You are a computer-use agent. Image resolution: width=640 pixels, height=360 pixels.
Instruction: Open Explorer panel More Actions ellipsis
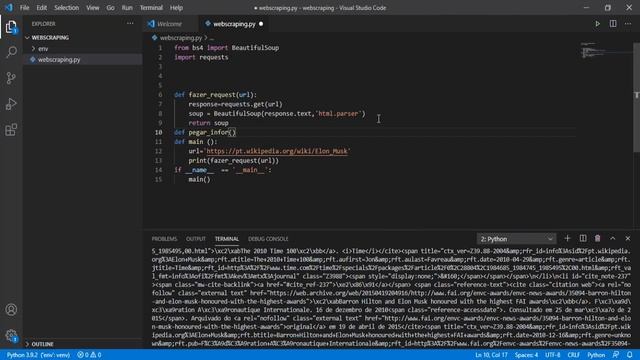tap(130, 24)
